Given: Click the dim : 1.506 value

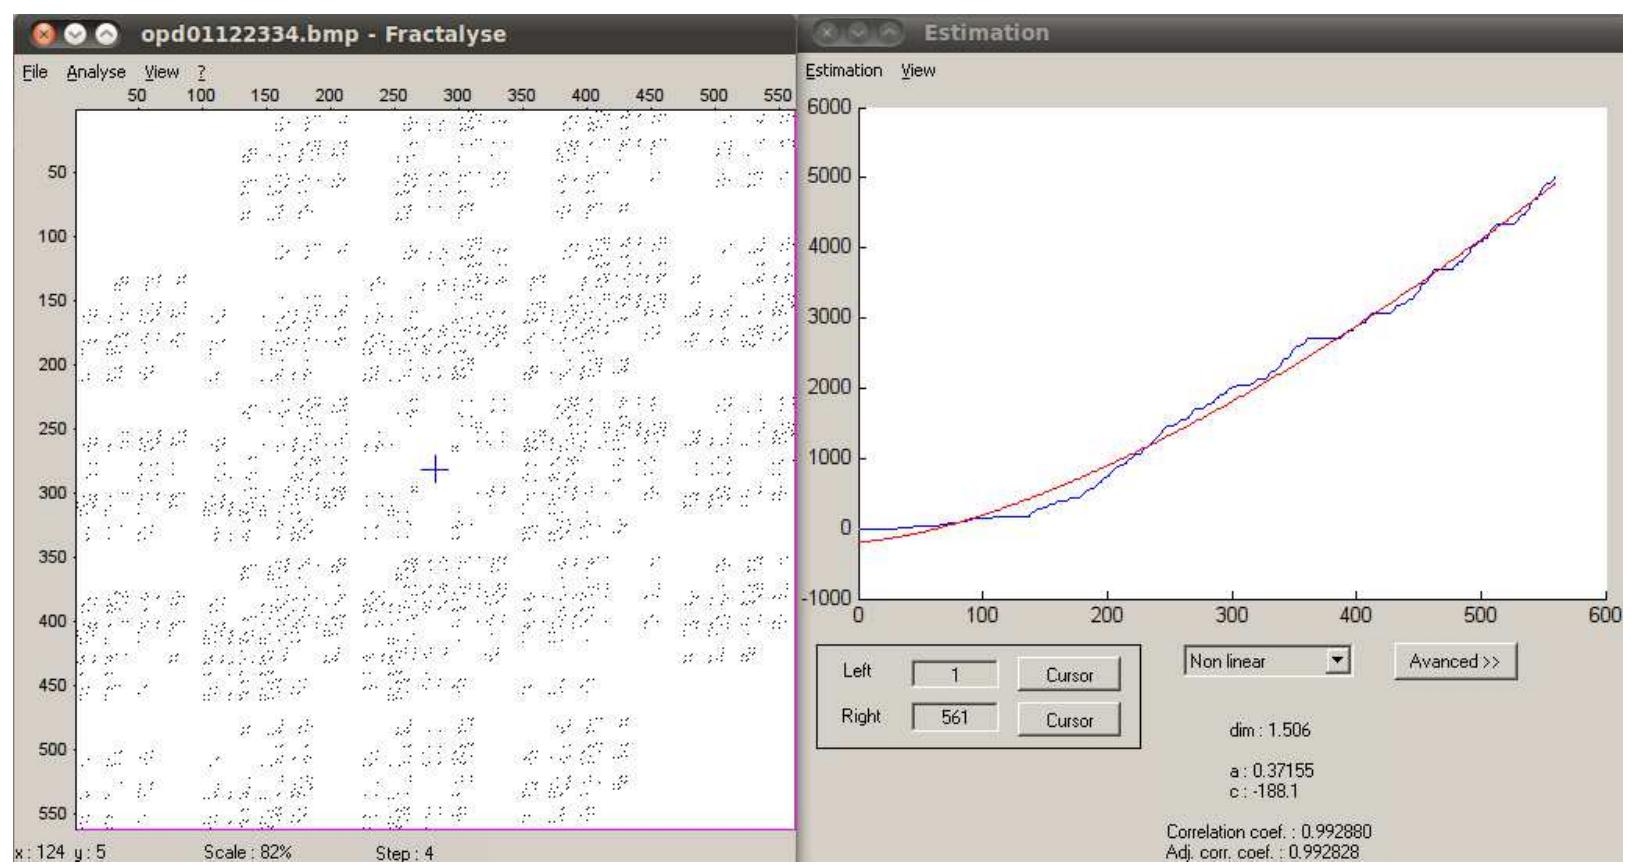Looking at the screenshot, I should 1269,730.
